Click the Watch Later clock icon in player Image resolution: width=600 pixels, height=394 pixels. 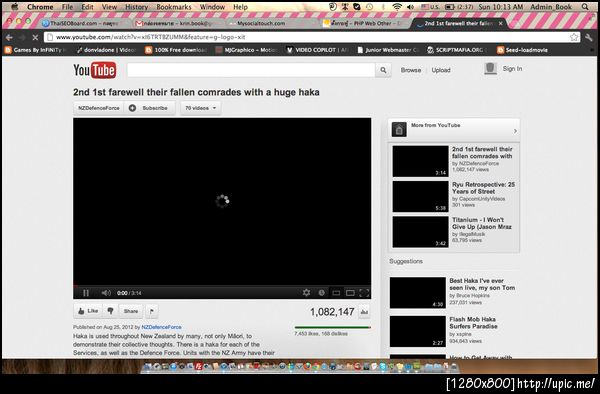point(321,293)
